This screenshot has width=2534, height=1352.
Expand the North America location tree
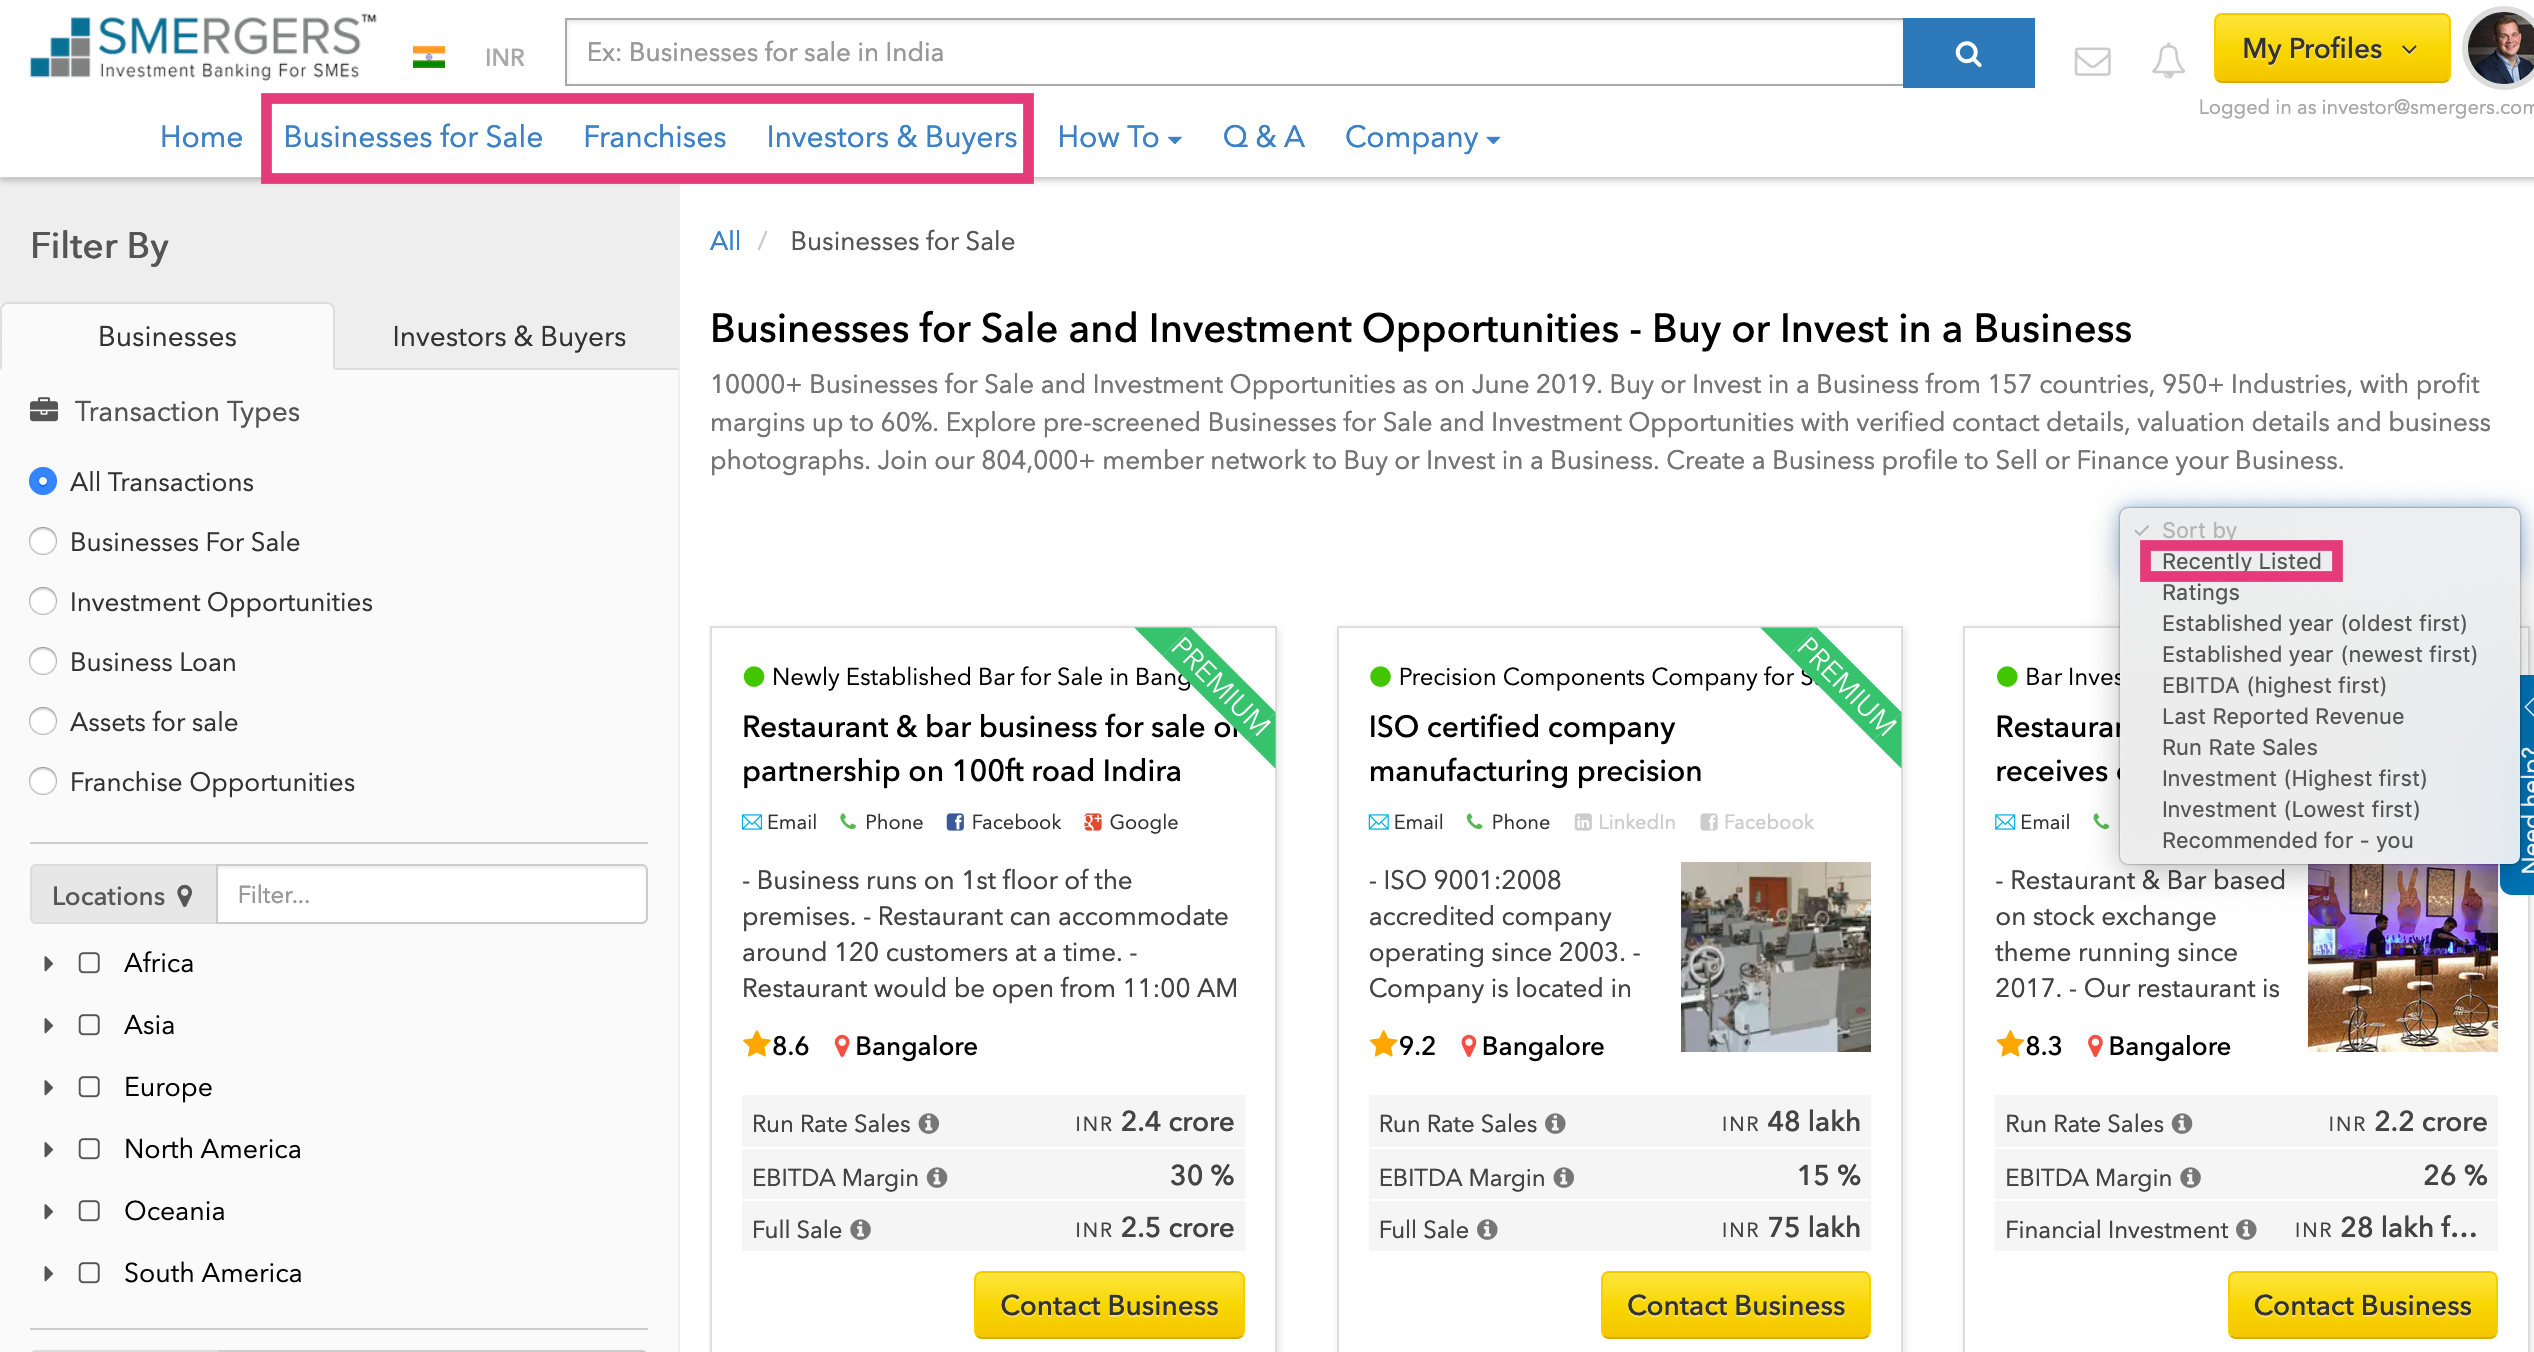(x=48, y=1149)
